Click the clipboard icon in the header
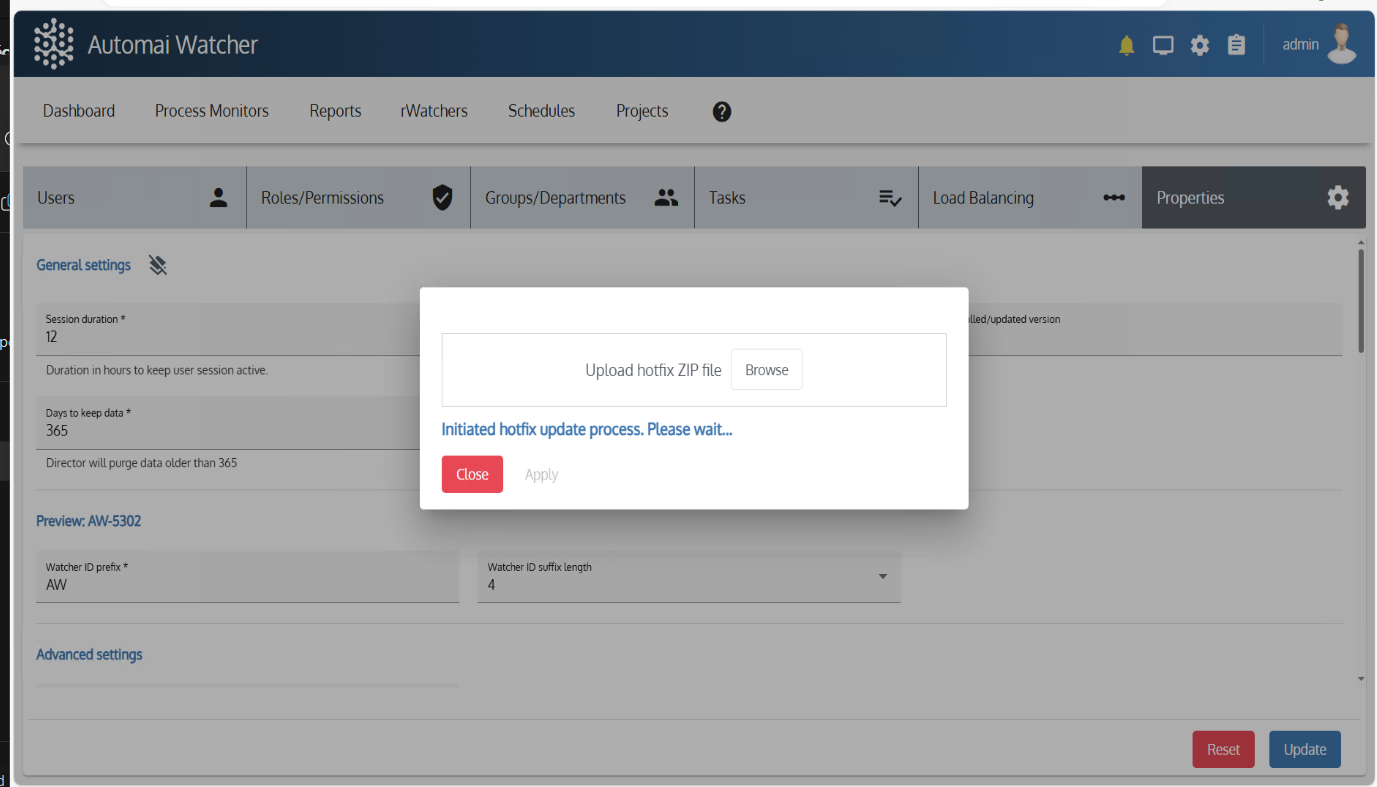The image size is (1377, 787). point(1237,45)
